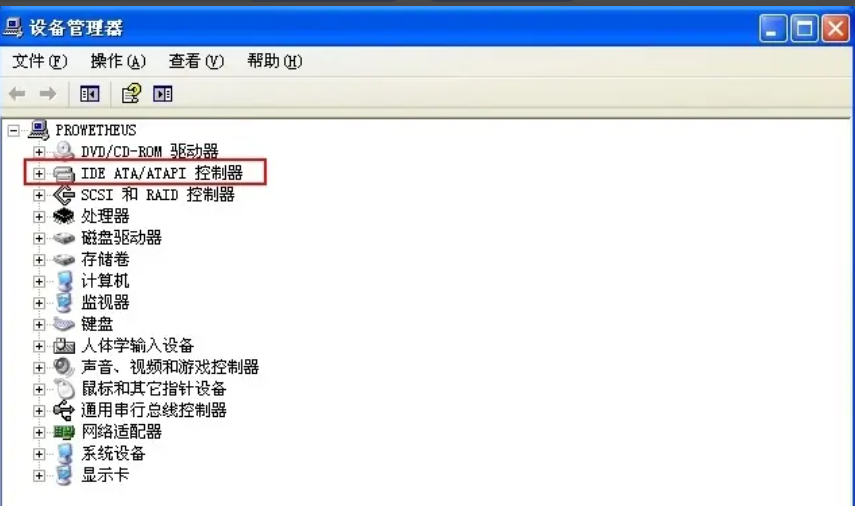Select the network adapter card icon
Viewport: 855px width, 506px height.
coord(64,432)
